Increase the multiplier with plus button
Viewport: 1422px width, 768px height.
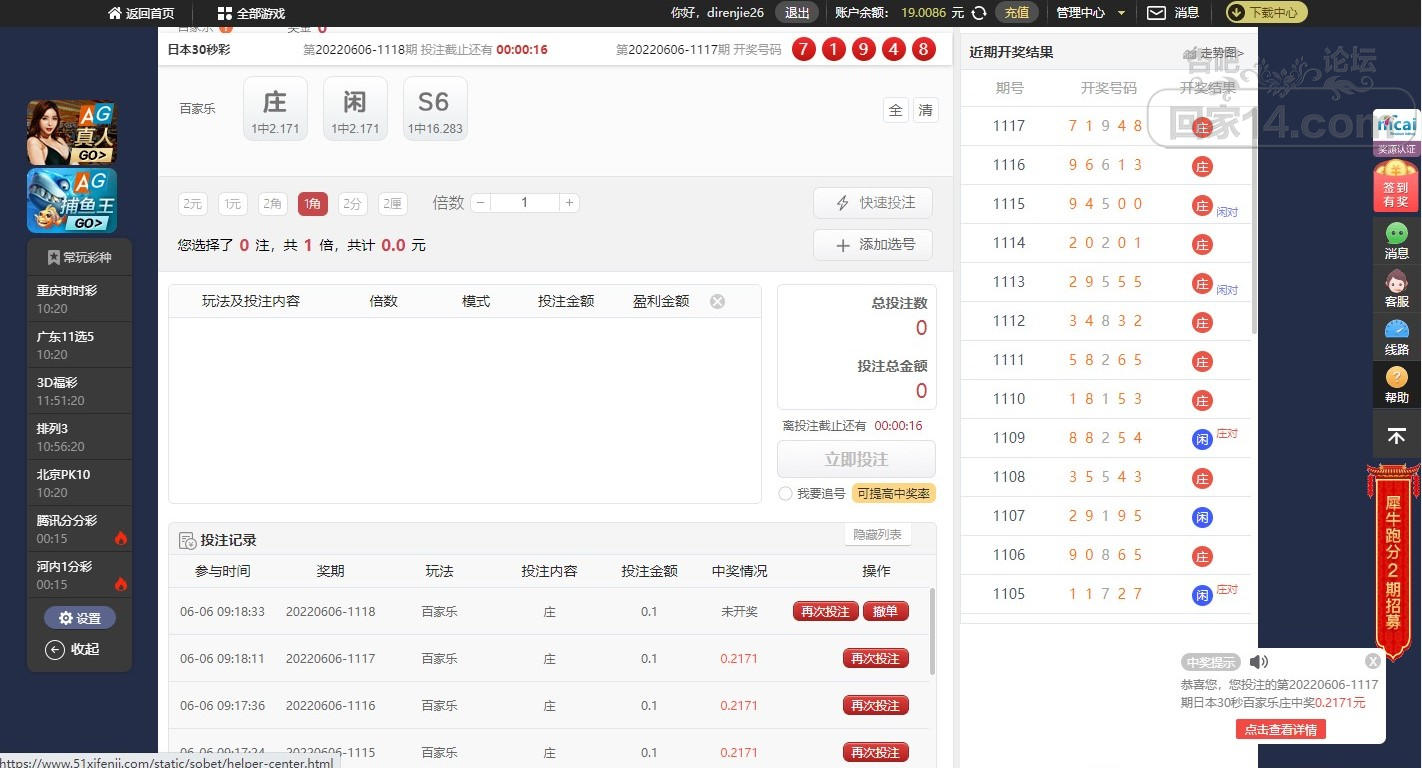click(569, 203)
